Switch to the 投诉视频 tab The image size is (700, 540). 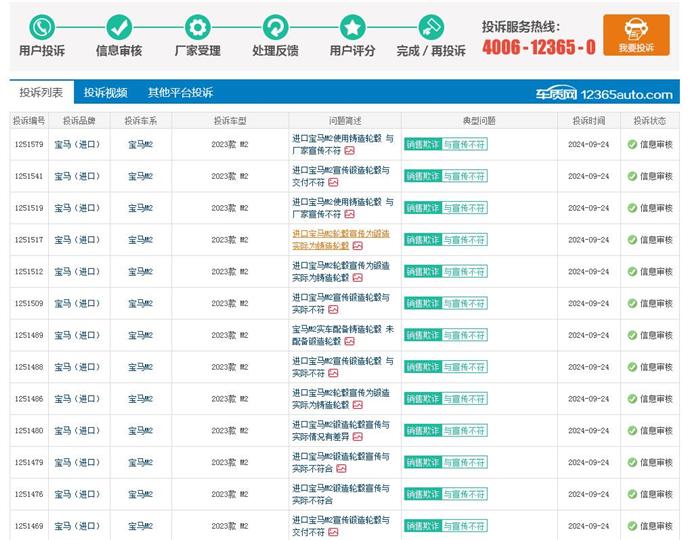(x=106, y=92)
